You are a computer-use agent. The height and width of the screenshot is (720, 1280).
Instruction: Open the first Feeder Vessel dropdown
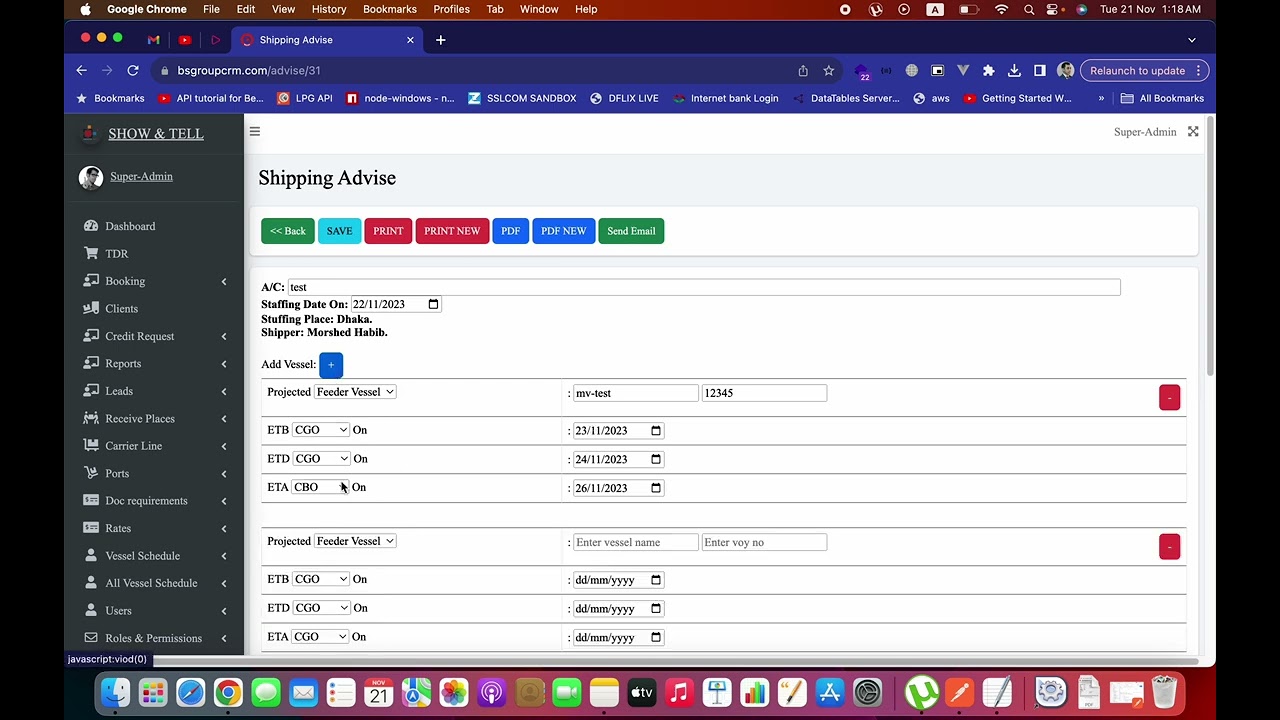355,392
